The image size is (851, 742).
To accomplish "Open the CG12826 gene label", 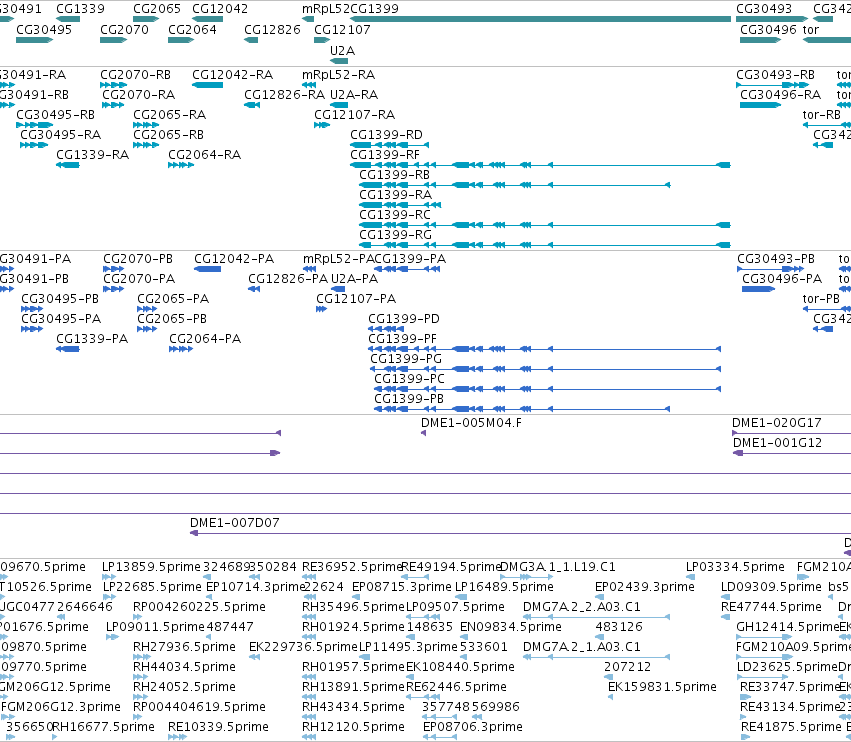I will pyautogui.click(x=272, y=29).
